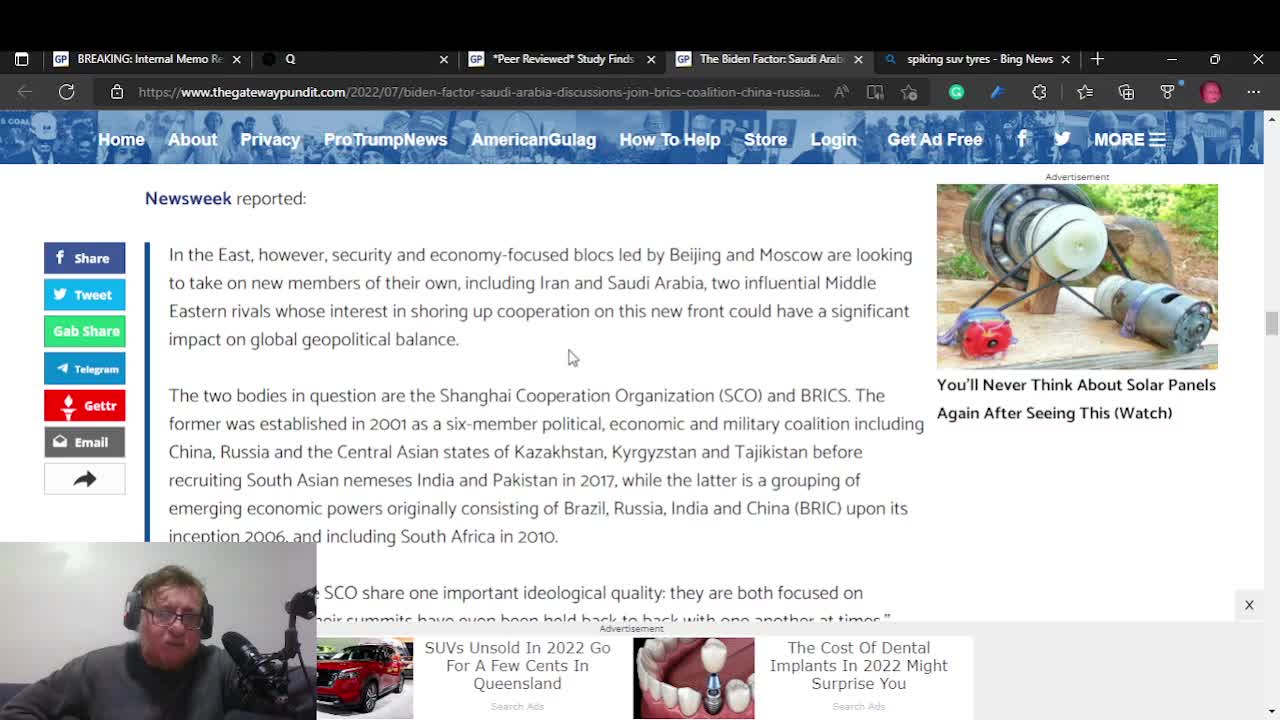Follow the Newsweek hyperlink
The height and width of the screenshot is (720, 1280).
188,198
